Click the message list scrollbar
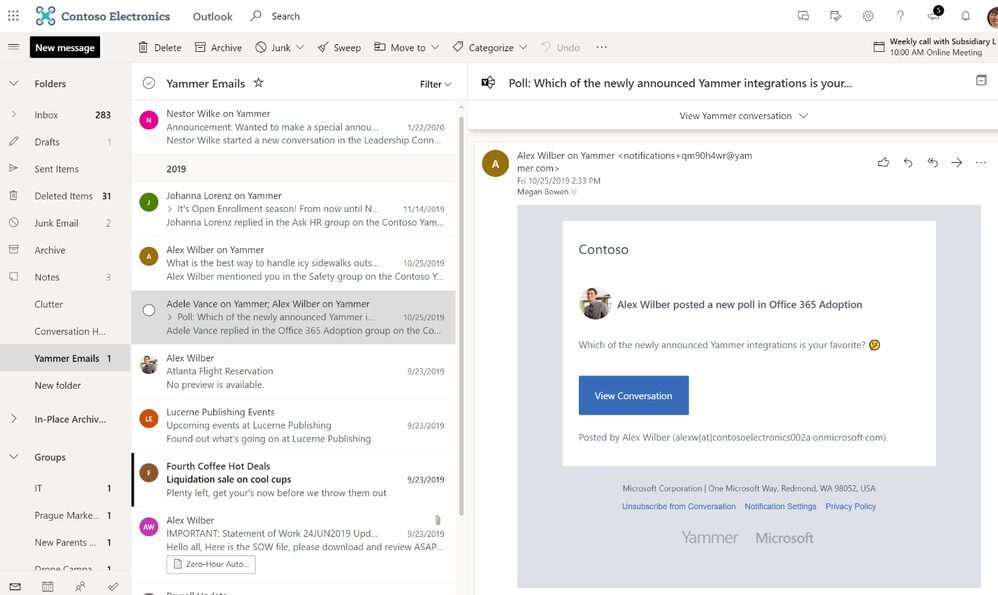998x595 pixels. pos(461,315)
